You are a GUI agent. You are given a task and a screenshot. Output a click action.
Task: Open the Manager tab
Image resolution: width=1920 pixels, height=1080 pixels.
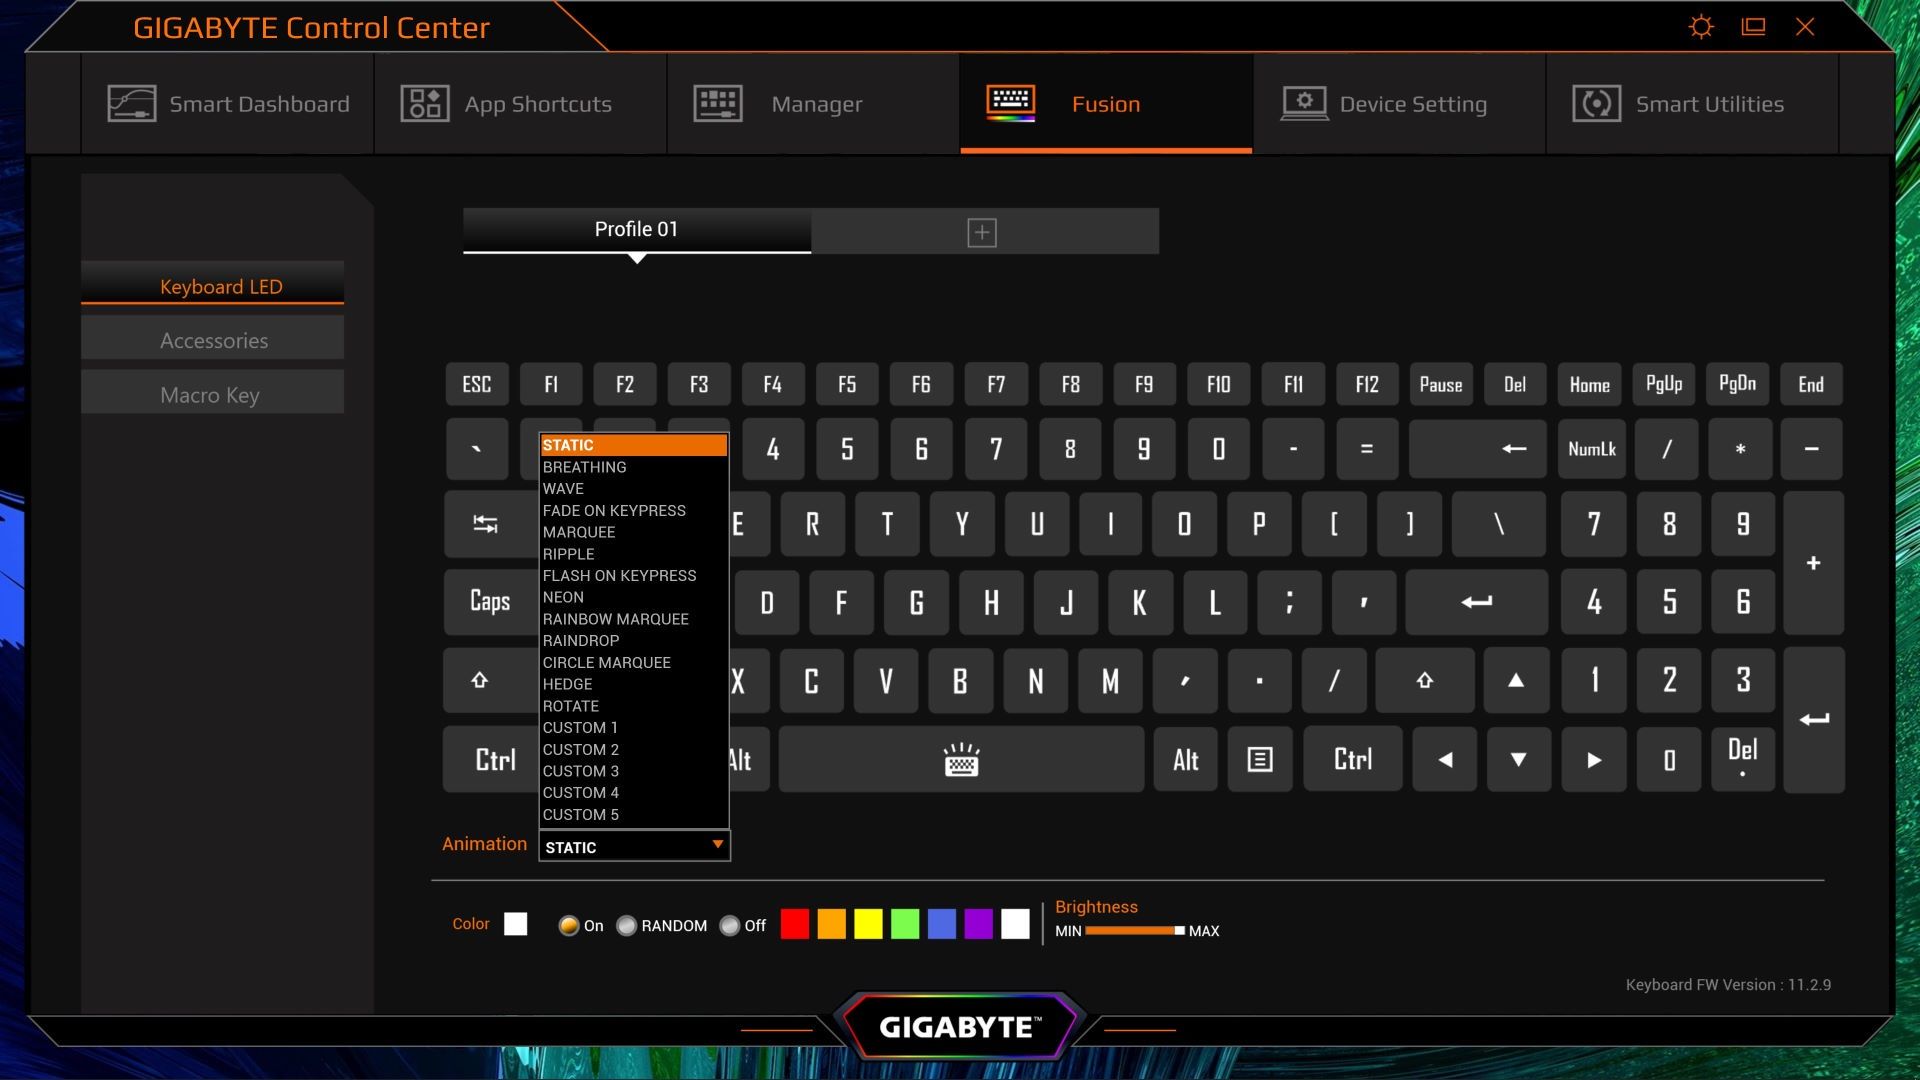pos(814,104)
